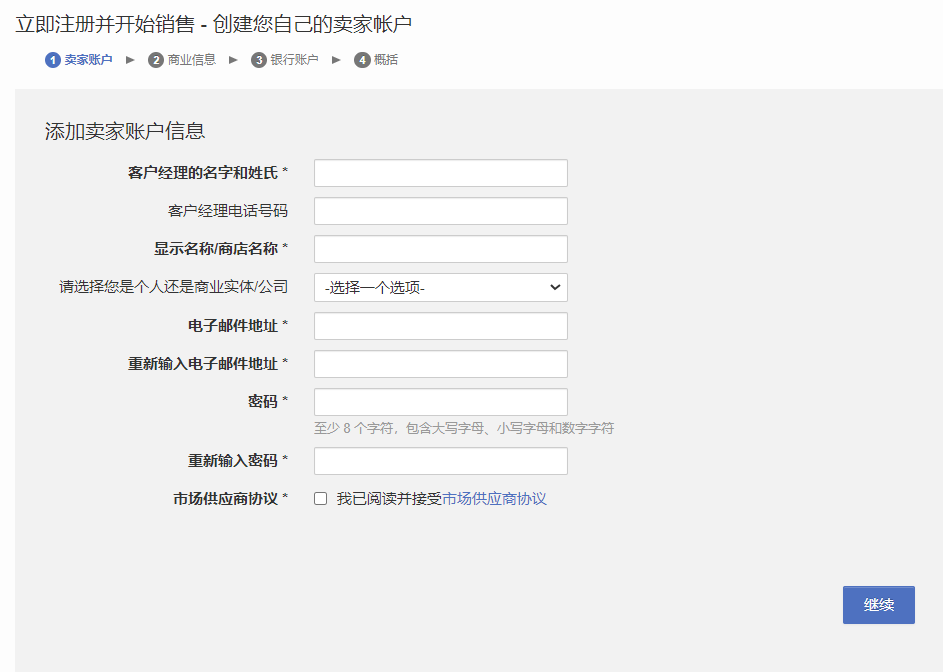Click the 立即注册并开始销售 page title
The image size is (943, 672).
pos(213,24)
